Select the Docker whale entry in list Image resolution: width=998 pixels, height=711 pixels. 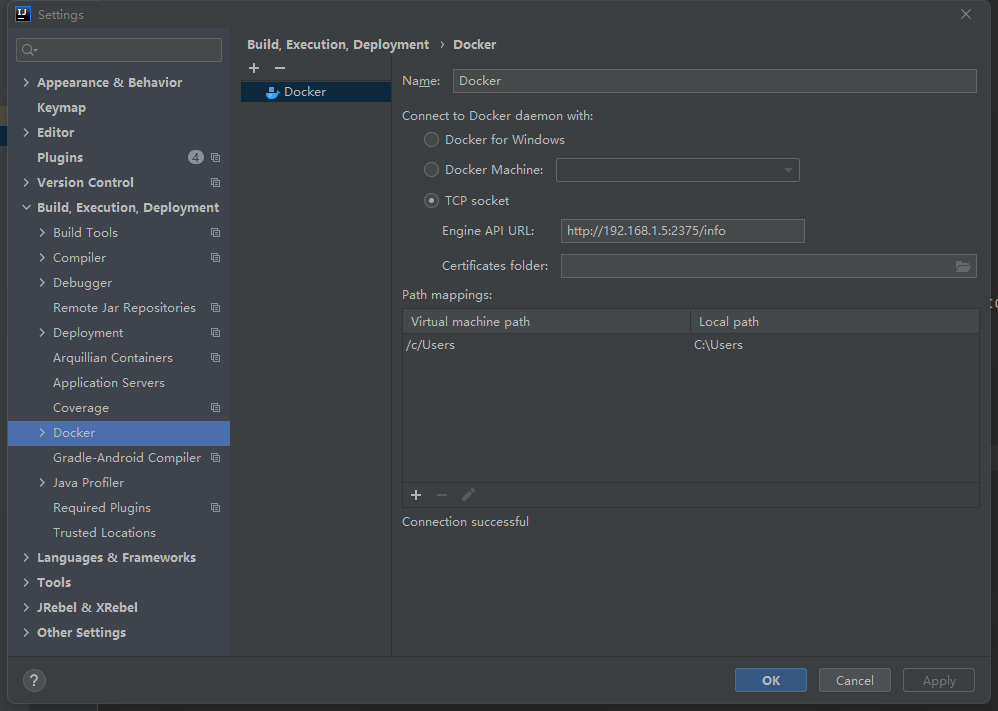pyautogui.click(x=316, y=92)
